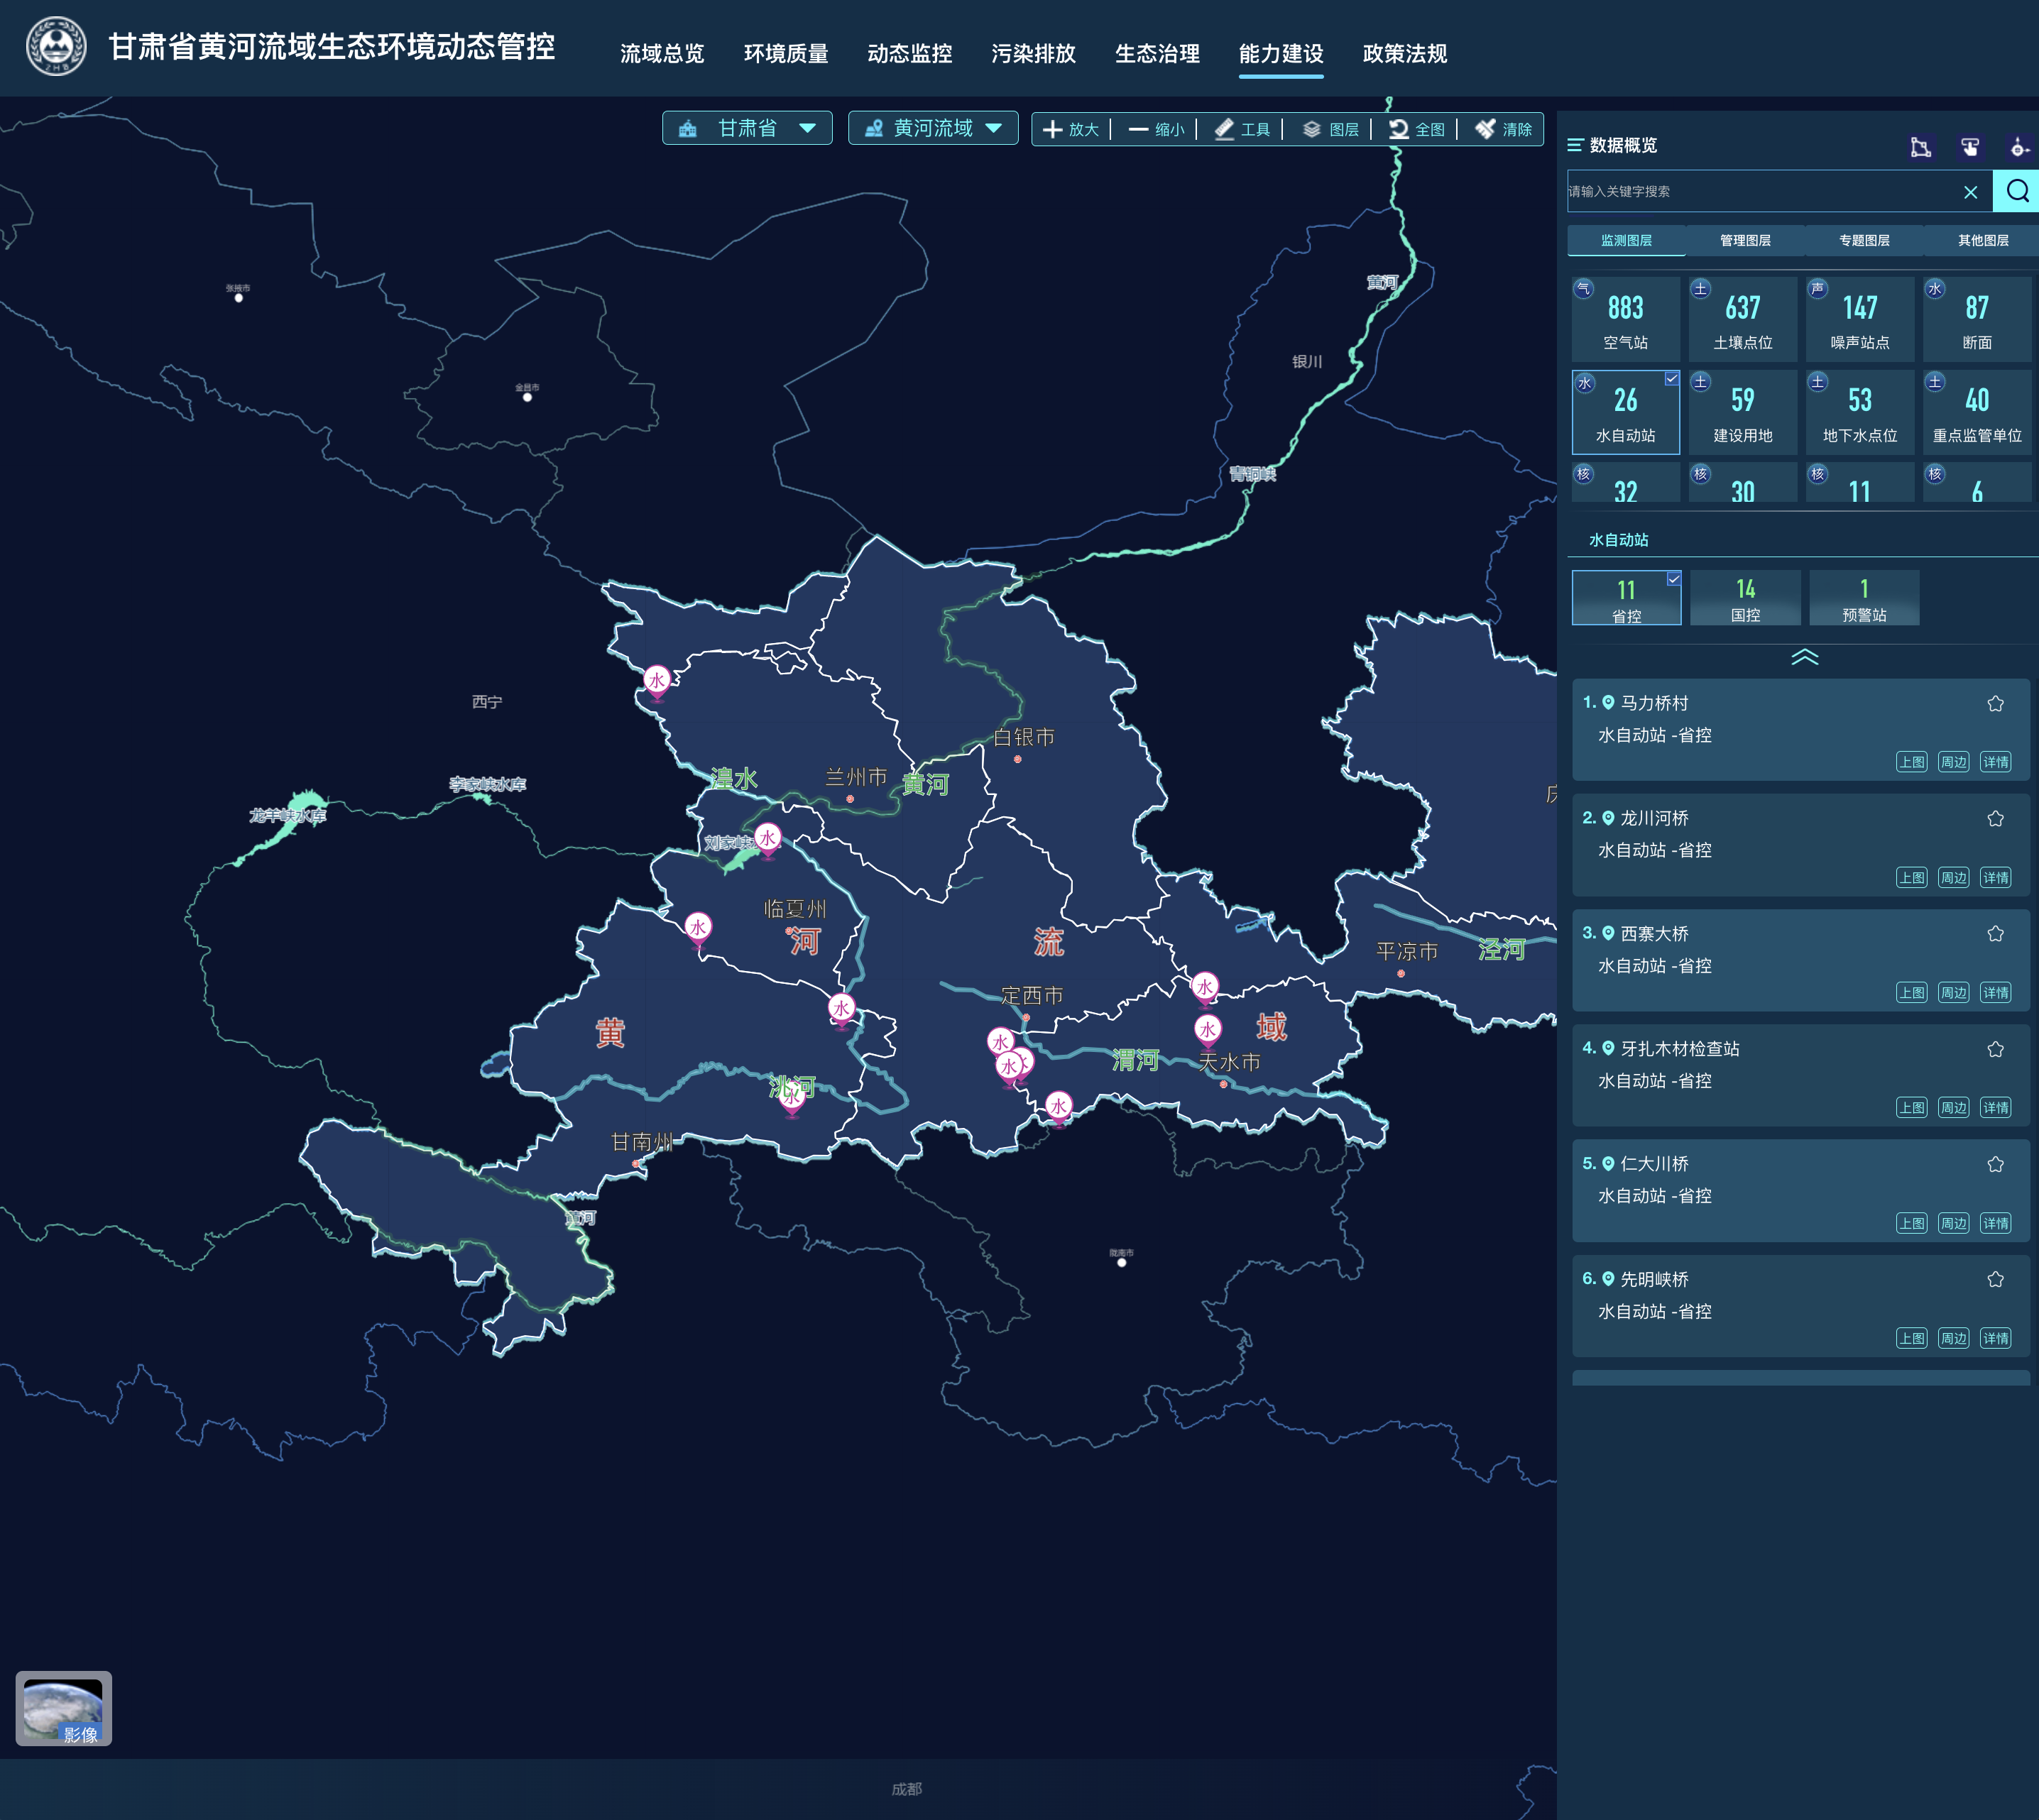Collapse the station list with double chevron
This screenshot has width=2039, height=1820.
pyautogui.click(x=1804, y=657)
